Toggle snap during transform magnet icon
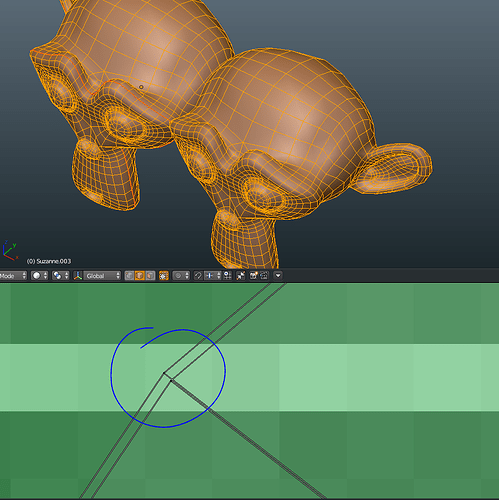 tap(198, 276)
